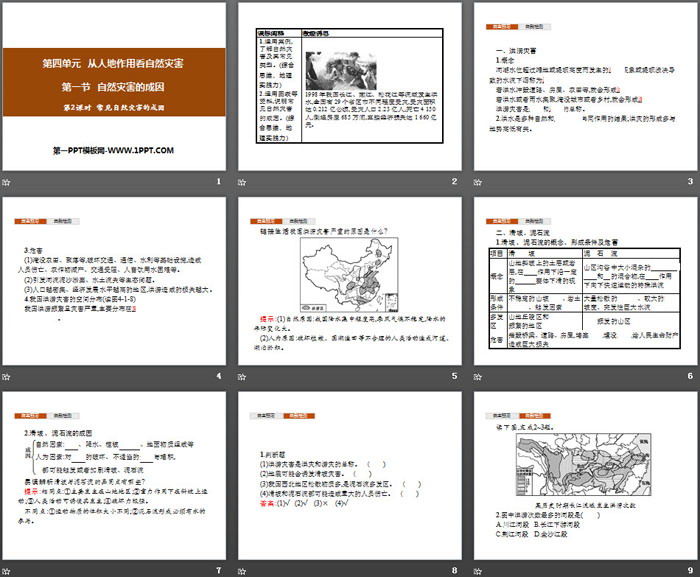Image resolution: width=700 pixels, height=577 pixels.
Task: Click animation star icon under slide 1
Action: click(6, 182)
